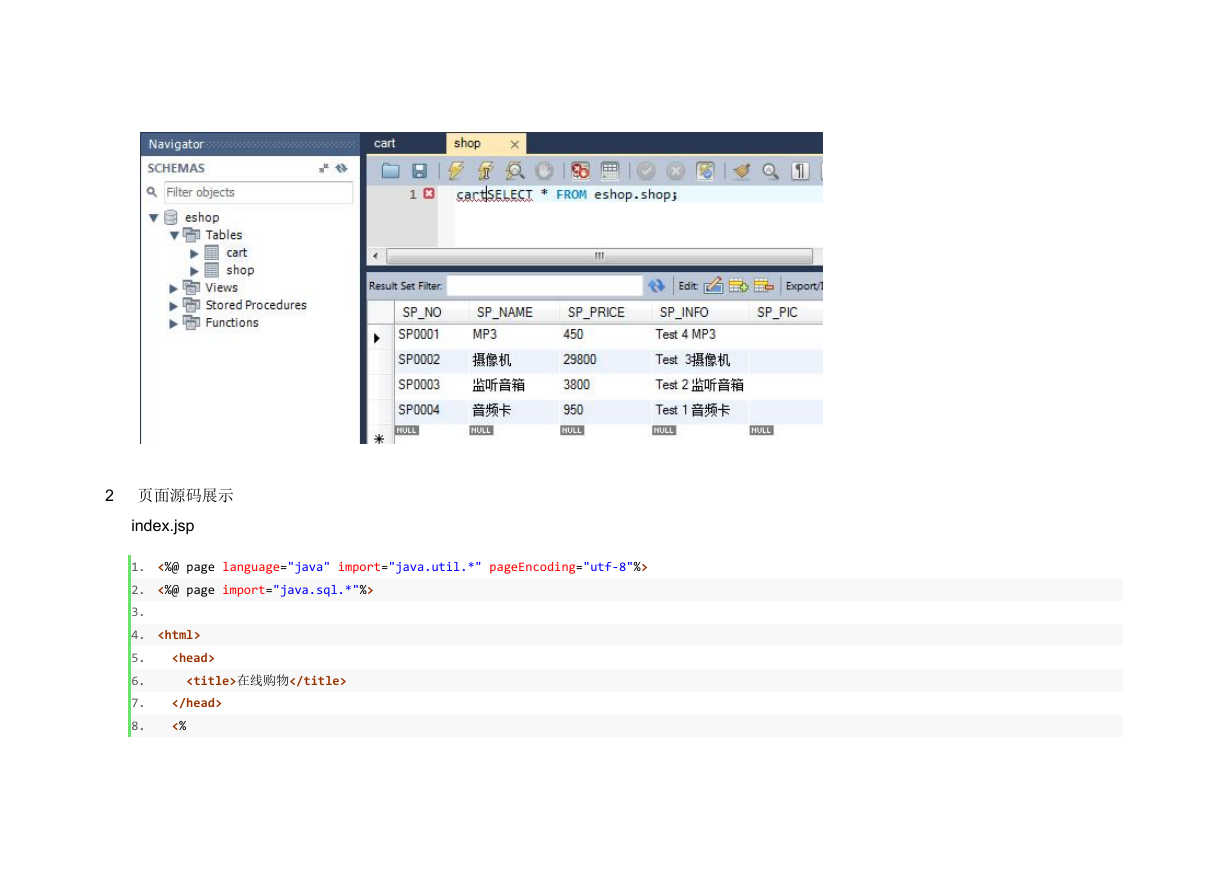Toggle auto-commit mode icon

(705, 171)
